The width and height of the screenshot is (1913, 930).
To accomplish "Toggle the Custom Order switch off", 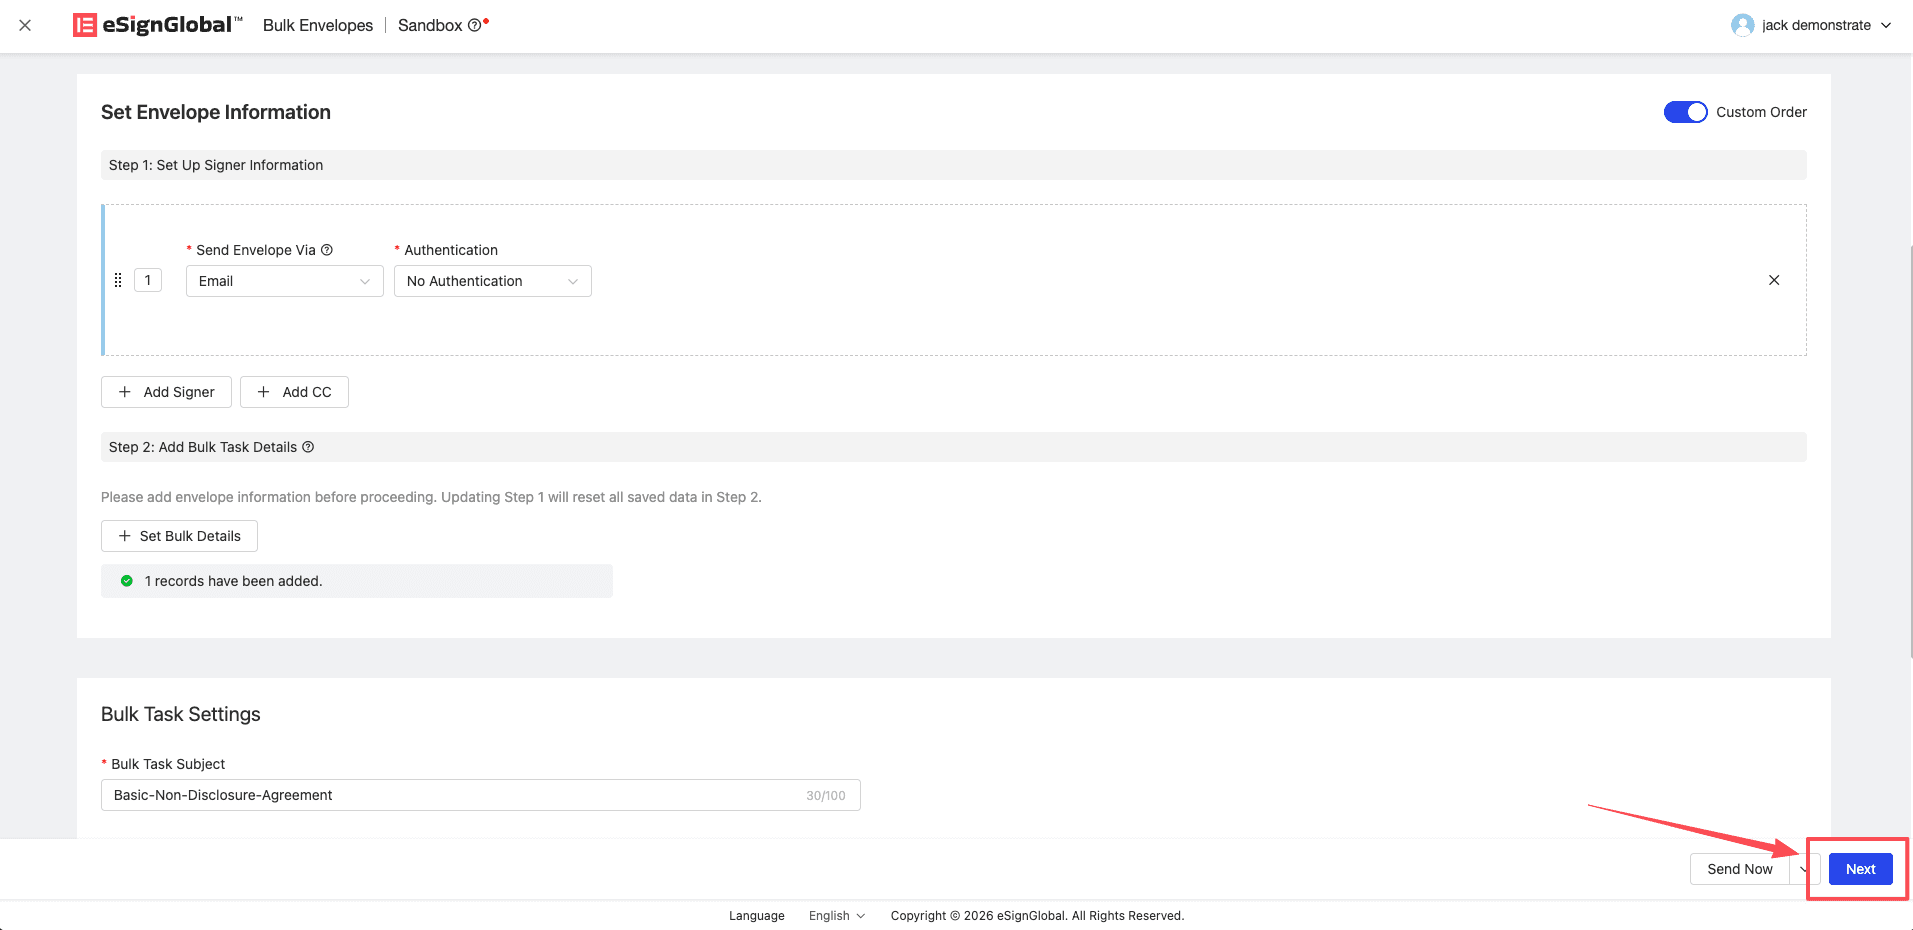I will pos(1685,112).
